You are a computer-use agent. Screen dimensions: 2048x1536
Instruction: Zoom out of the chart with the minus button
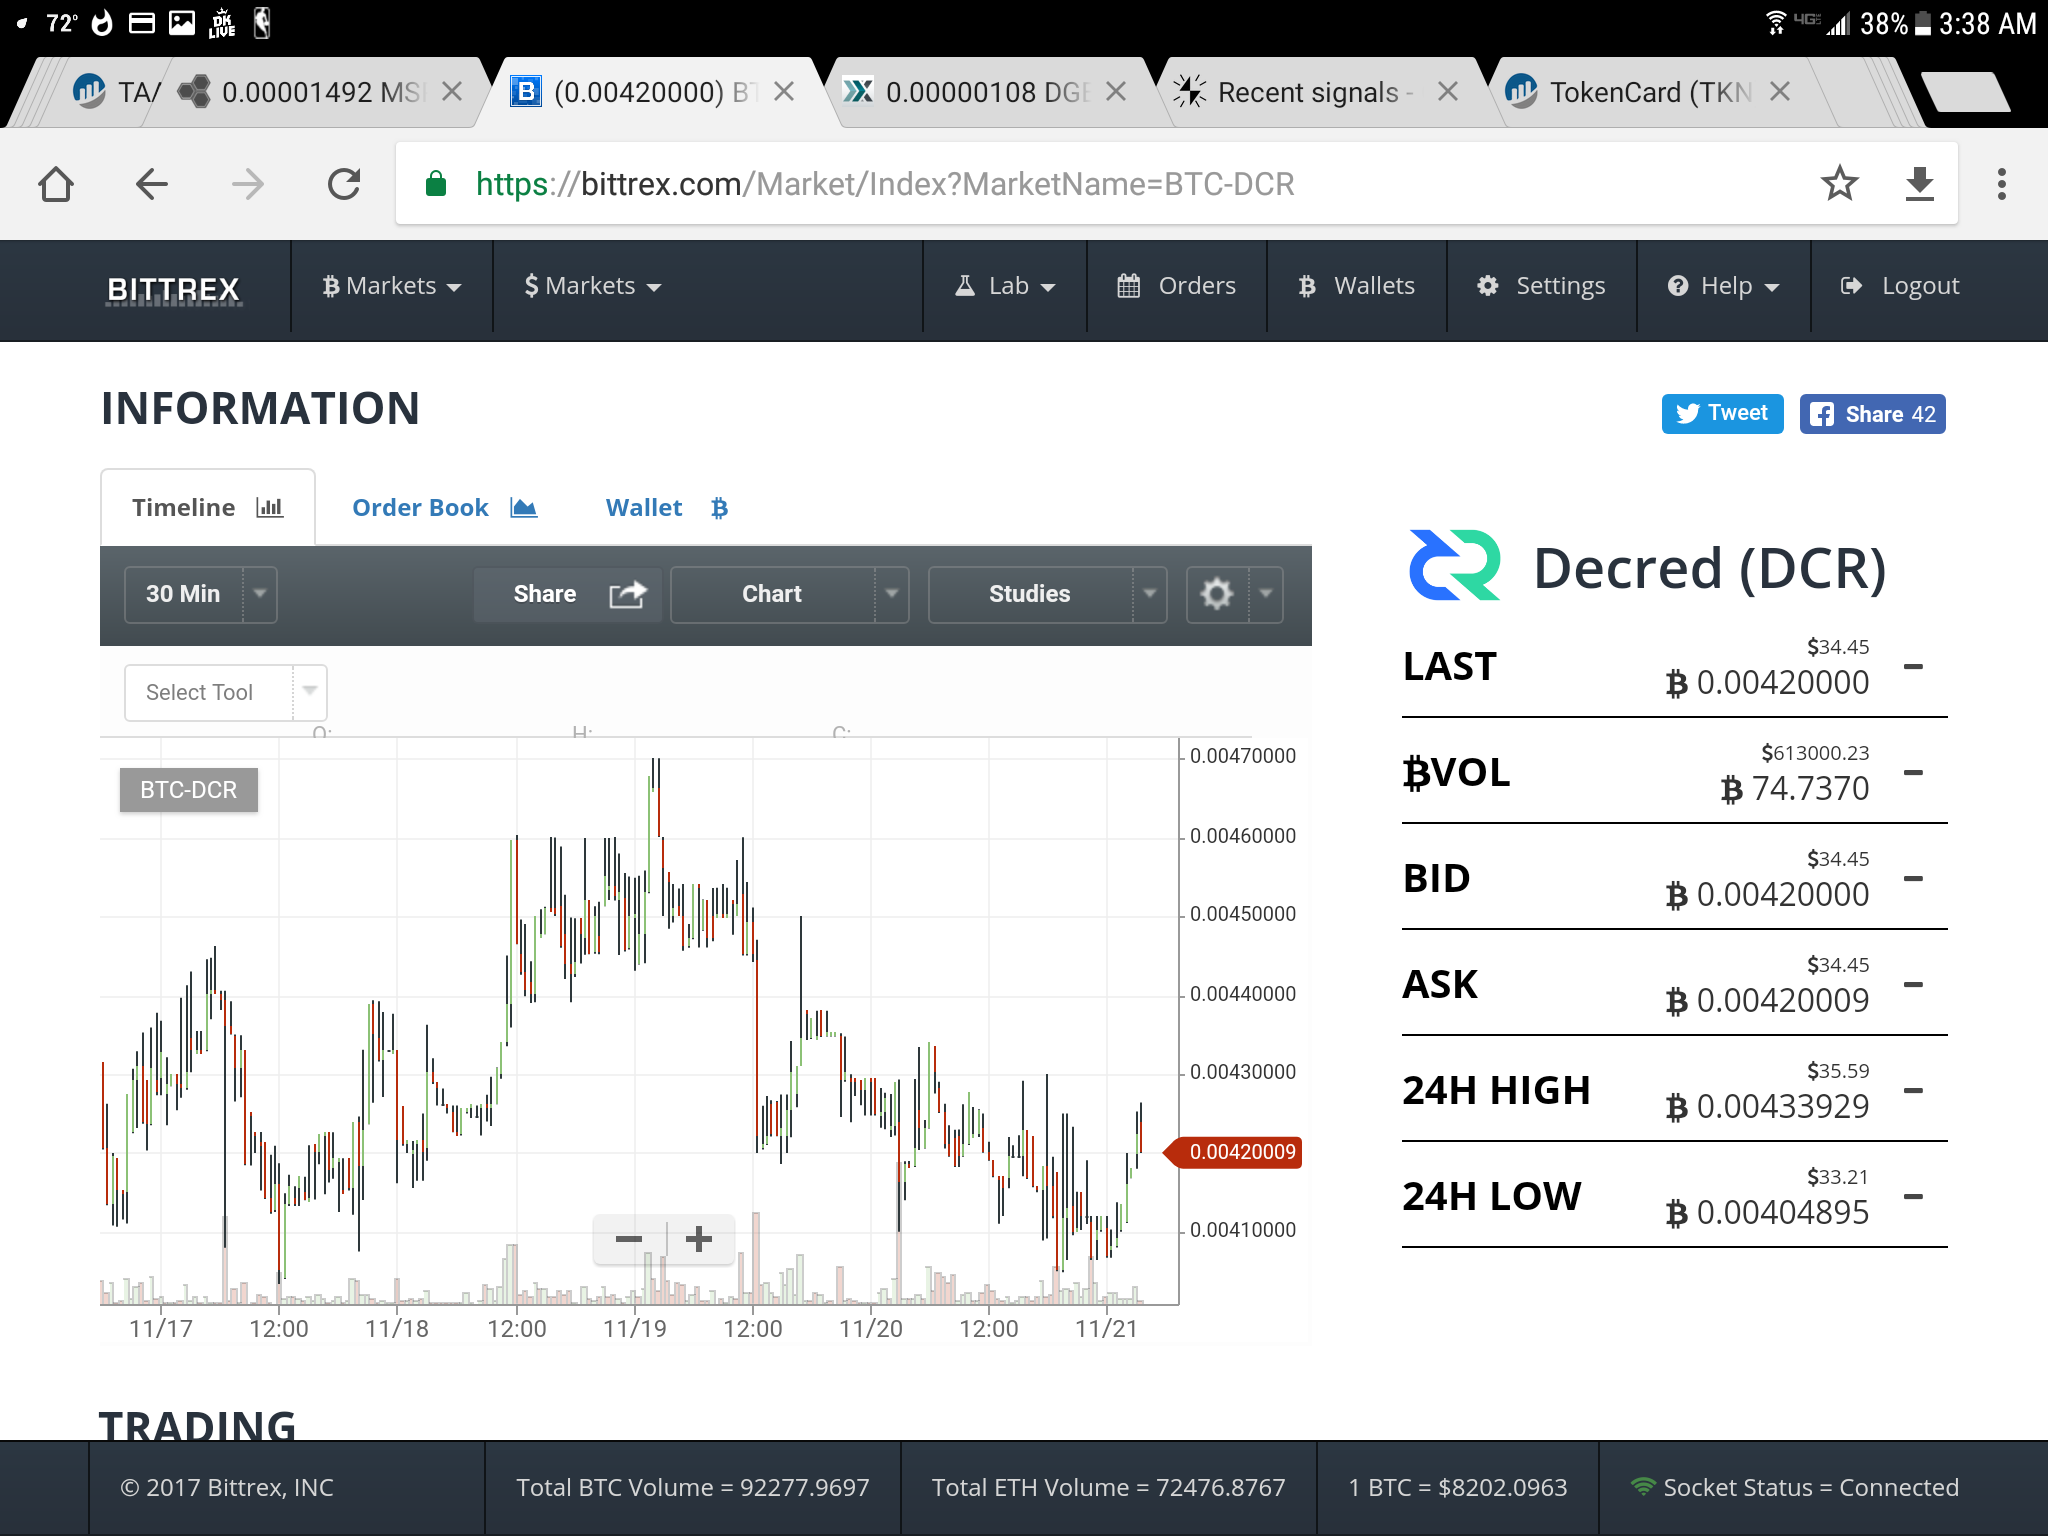(x=629, y=1239)
